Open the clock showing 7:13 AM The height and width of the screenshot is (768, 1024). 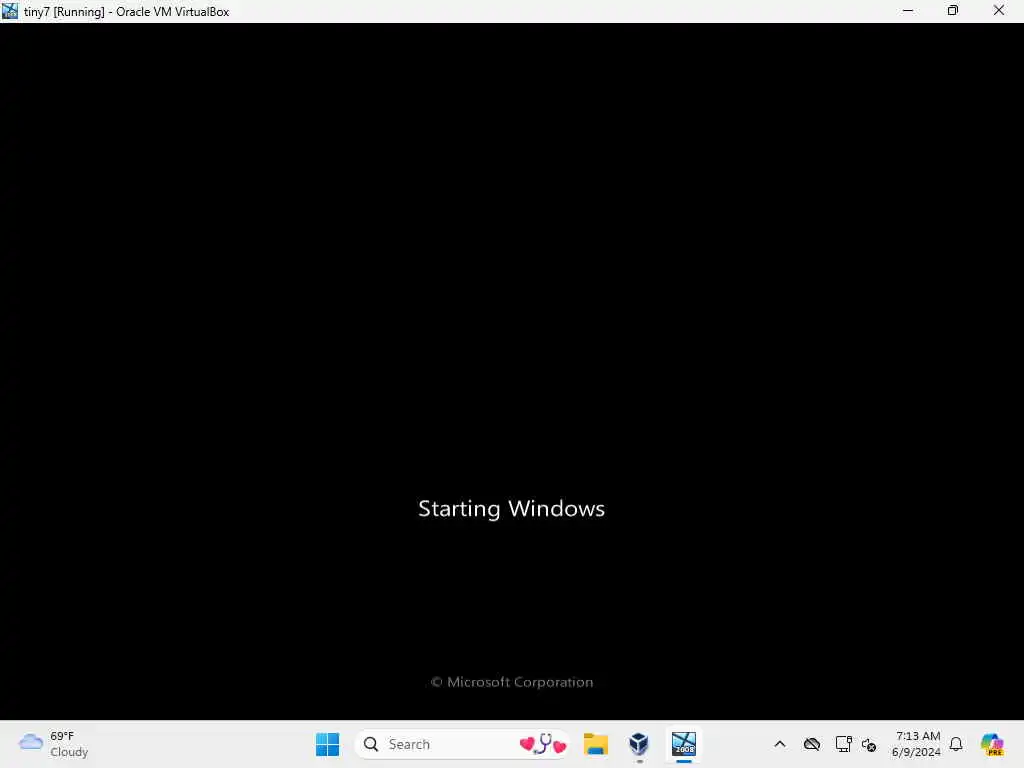pos(916,744)
